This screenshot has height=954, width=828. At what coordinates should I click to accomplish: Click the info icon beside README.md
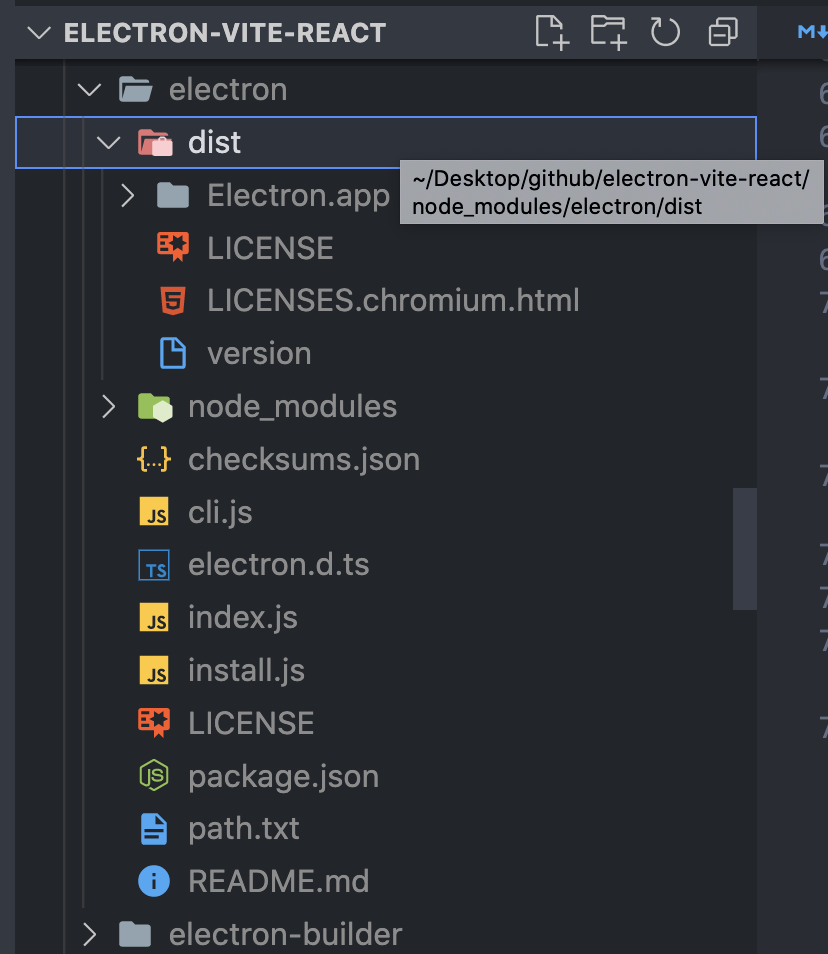(154, 881)
